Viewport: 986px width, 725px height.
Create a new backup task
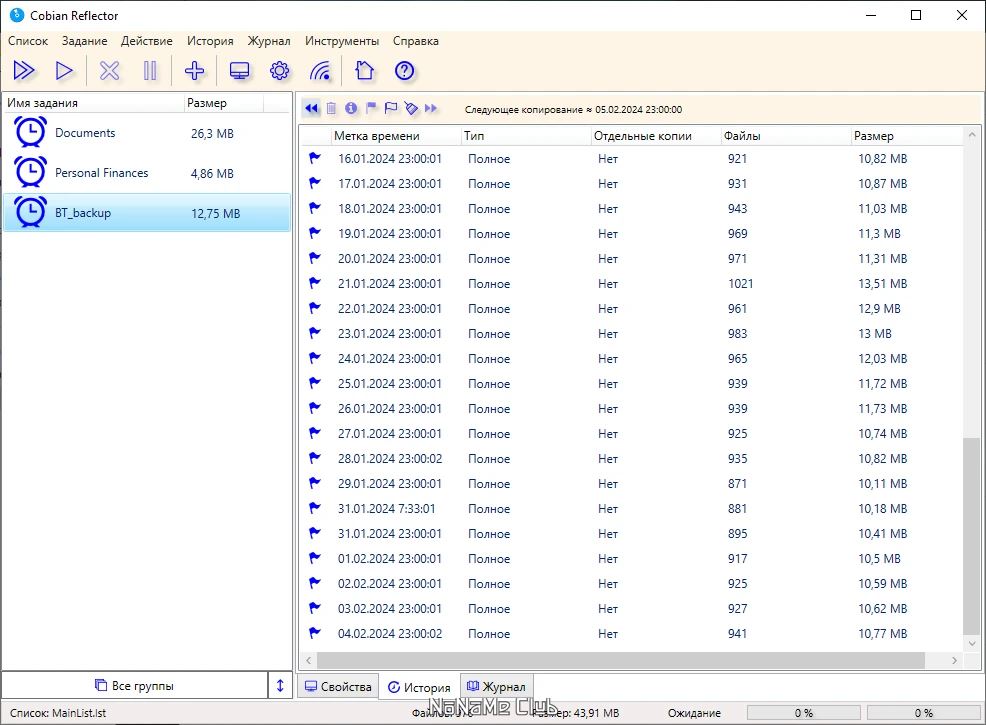(194, 70)
